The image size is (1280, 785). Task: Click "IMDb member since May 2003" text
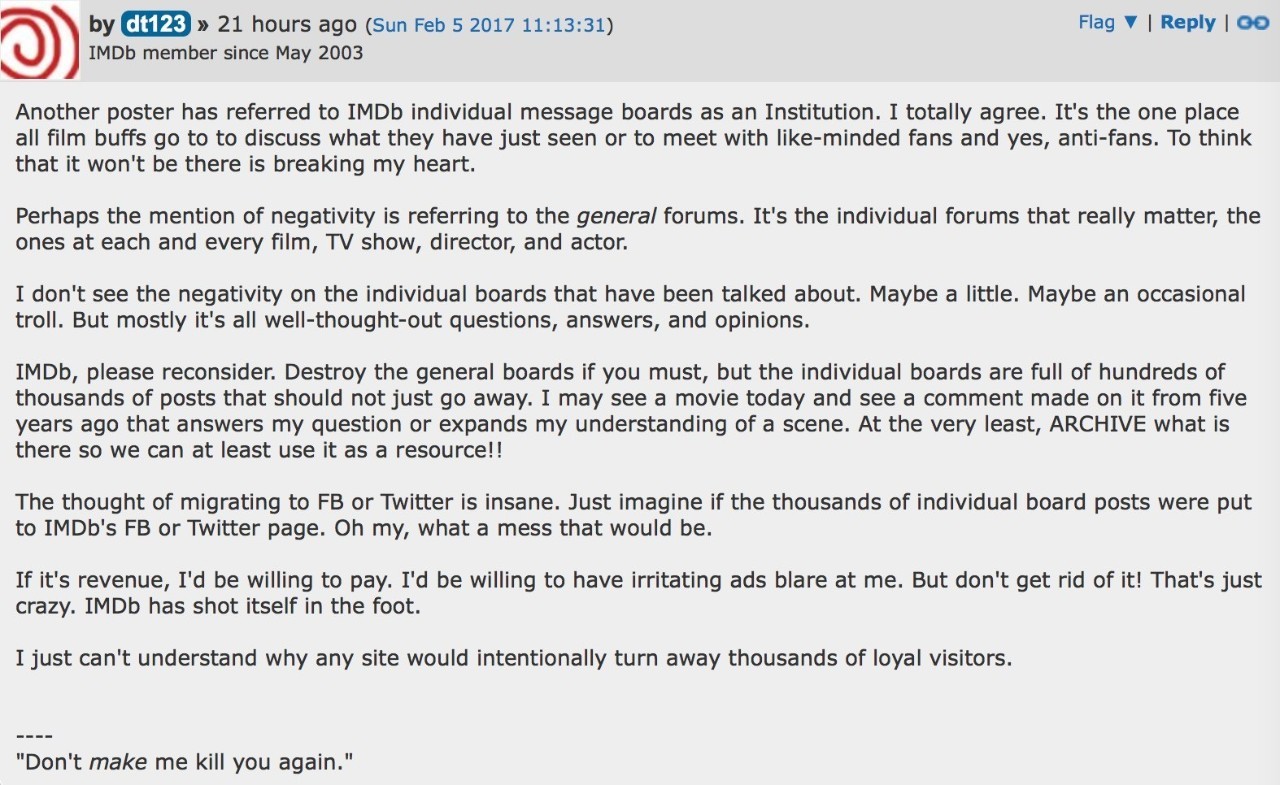tap(226, 53)
